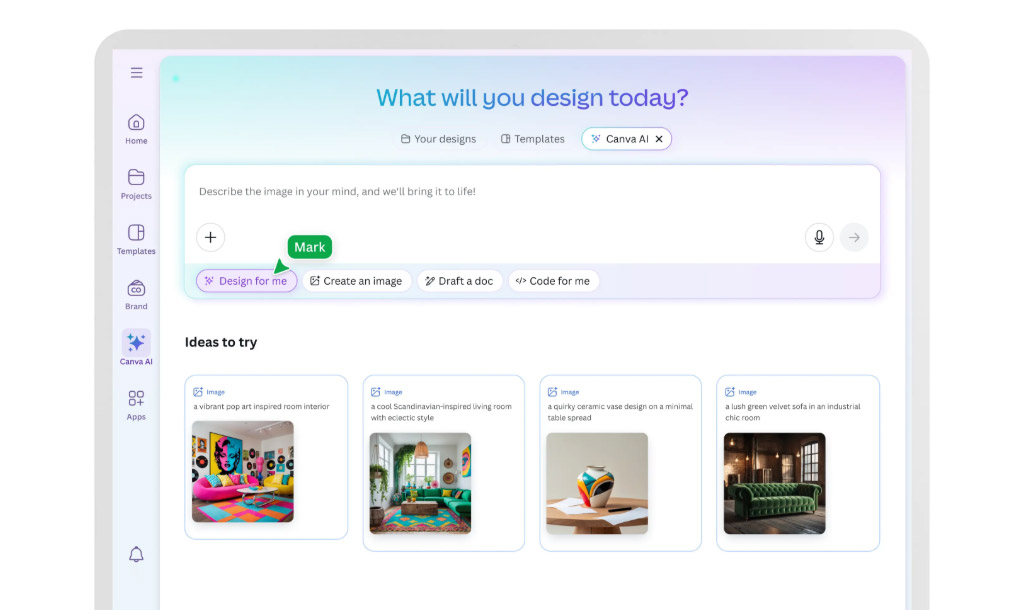1024x610 pixels.
Task: Choose Draft a doc option
Action: pyautogui.click(x=460, y=281)
